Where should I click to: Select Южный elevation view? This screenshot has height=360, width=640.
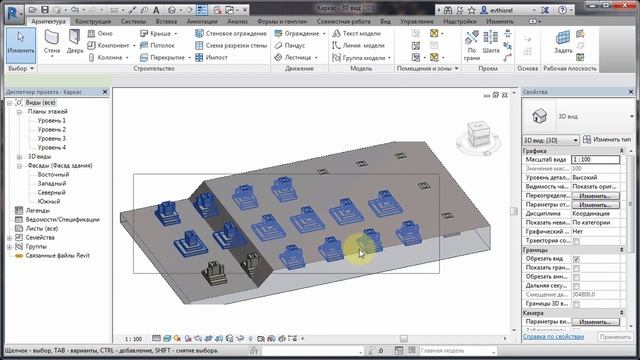(49, 202)
